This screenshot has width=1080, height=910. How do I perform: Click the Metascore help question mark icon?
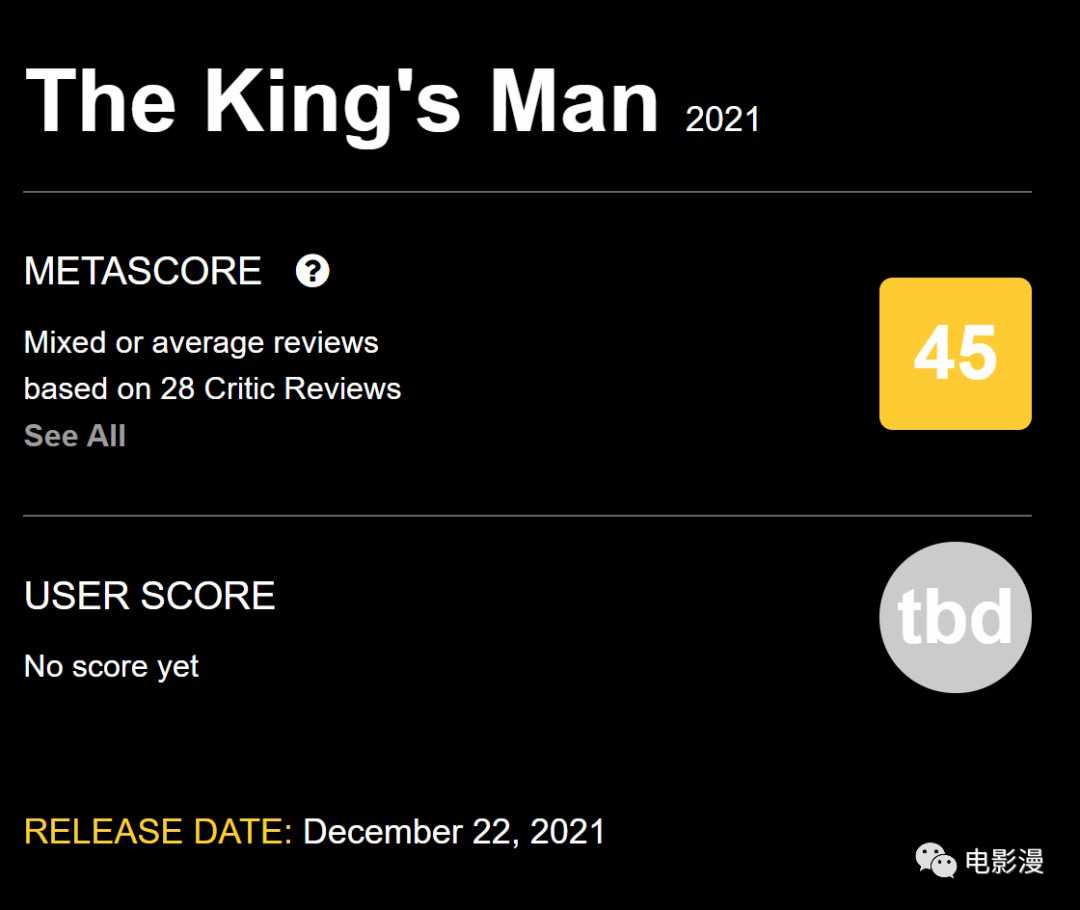click(312, 271)
